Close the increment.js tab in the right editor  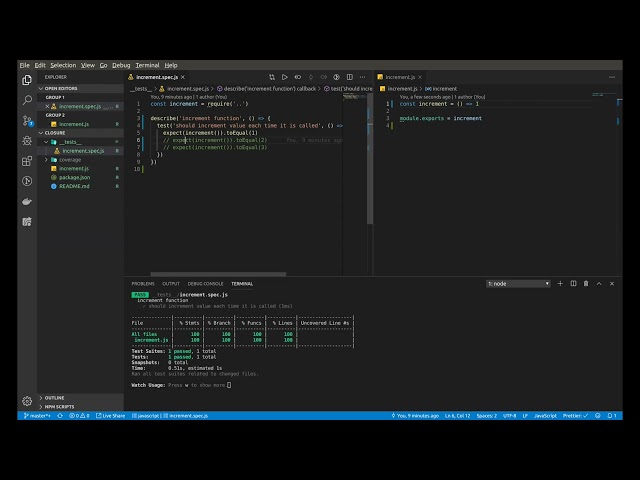[420, 77]
